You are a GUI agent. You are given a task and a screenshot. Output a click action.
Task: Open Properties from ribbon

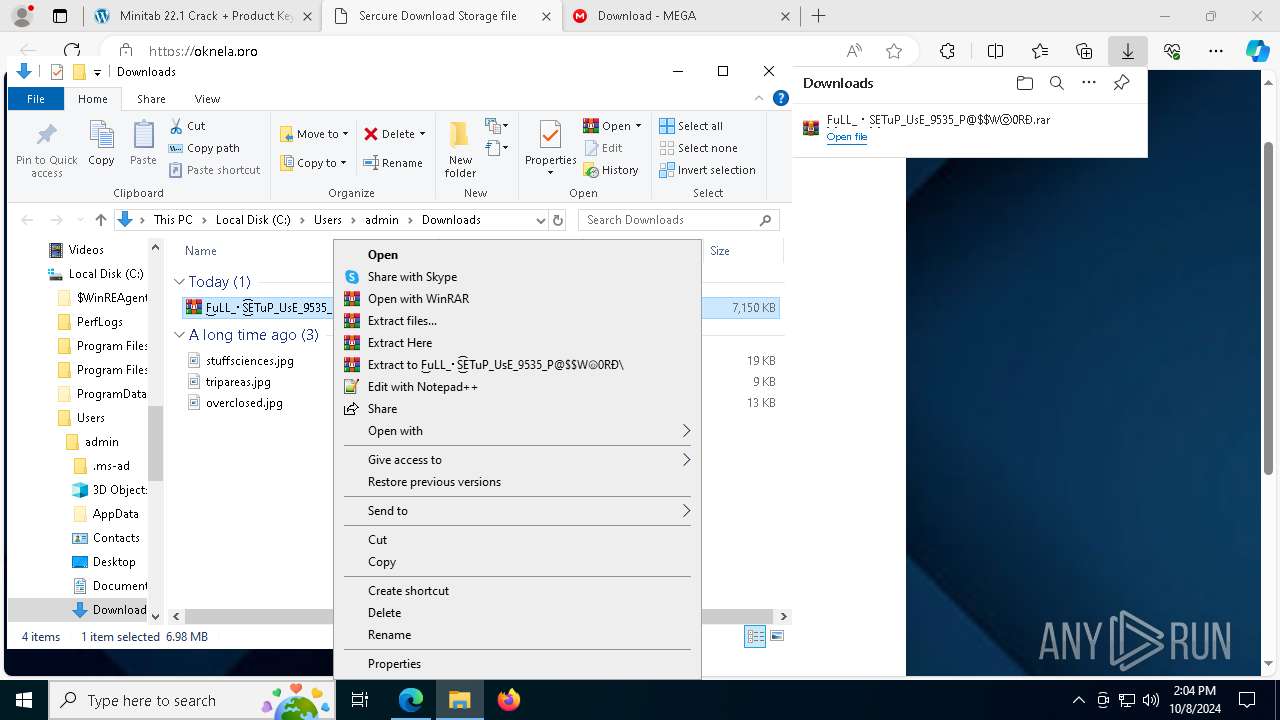point(550,148)
